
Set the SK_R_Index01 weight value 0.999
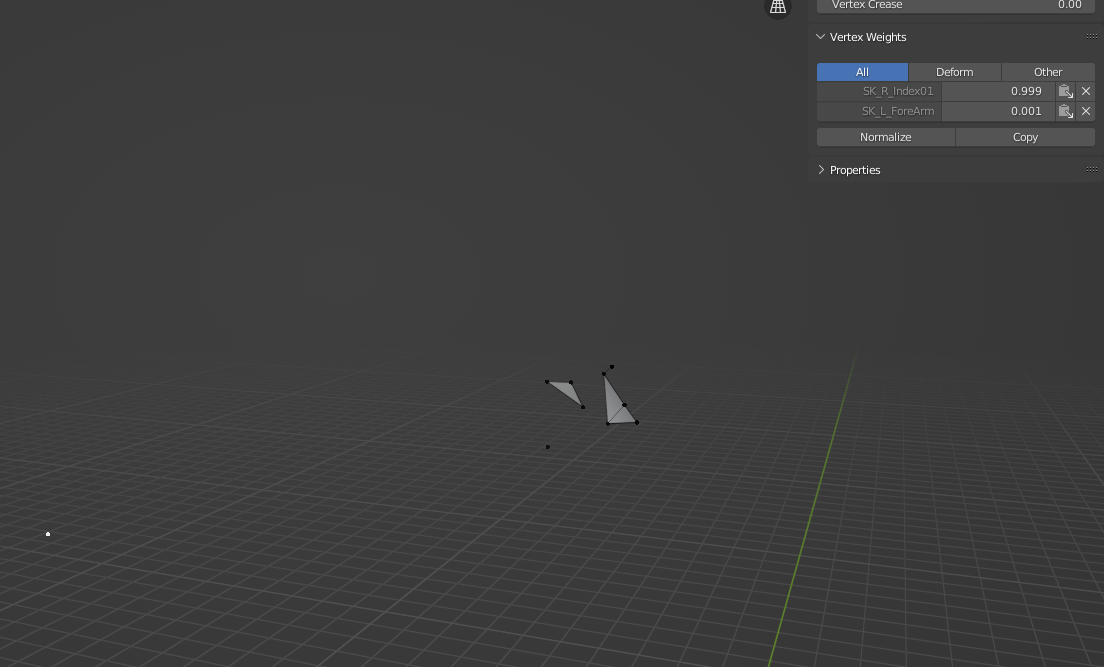click(x=998, y=92)
